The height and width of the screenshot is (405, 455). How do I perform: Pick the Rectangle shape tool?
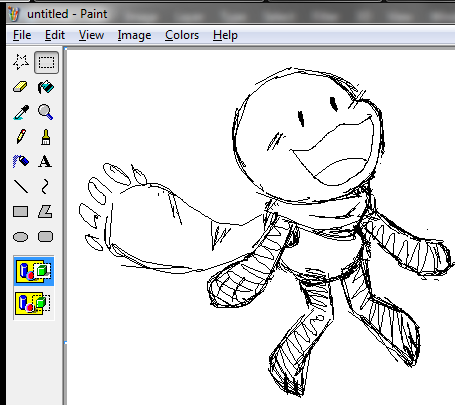click(x=21, y=211)
